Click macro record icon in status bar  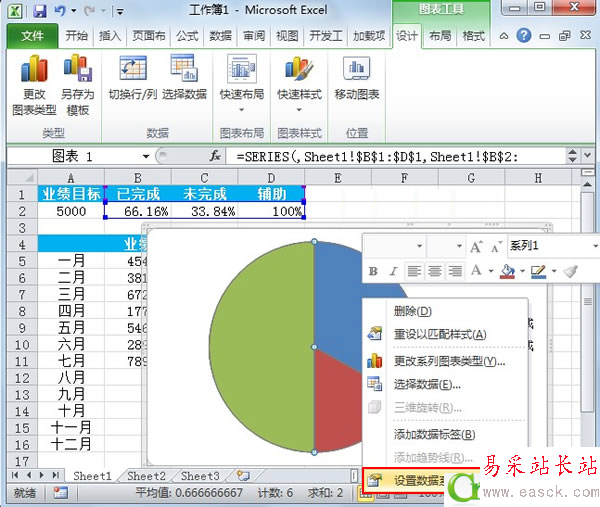coord(60,492)
